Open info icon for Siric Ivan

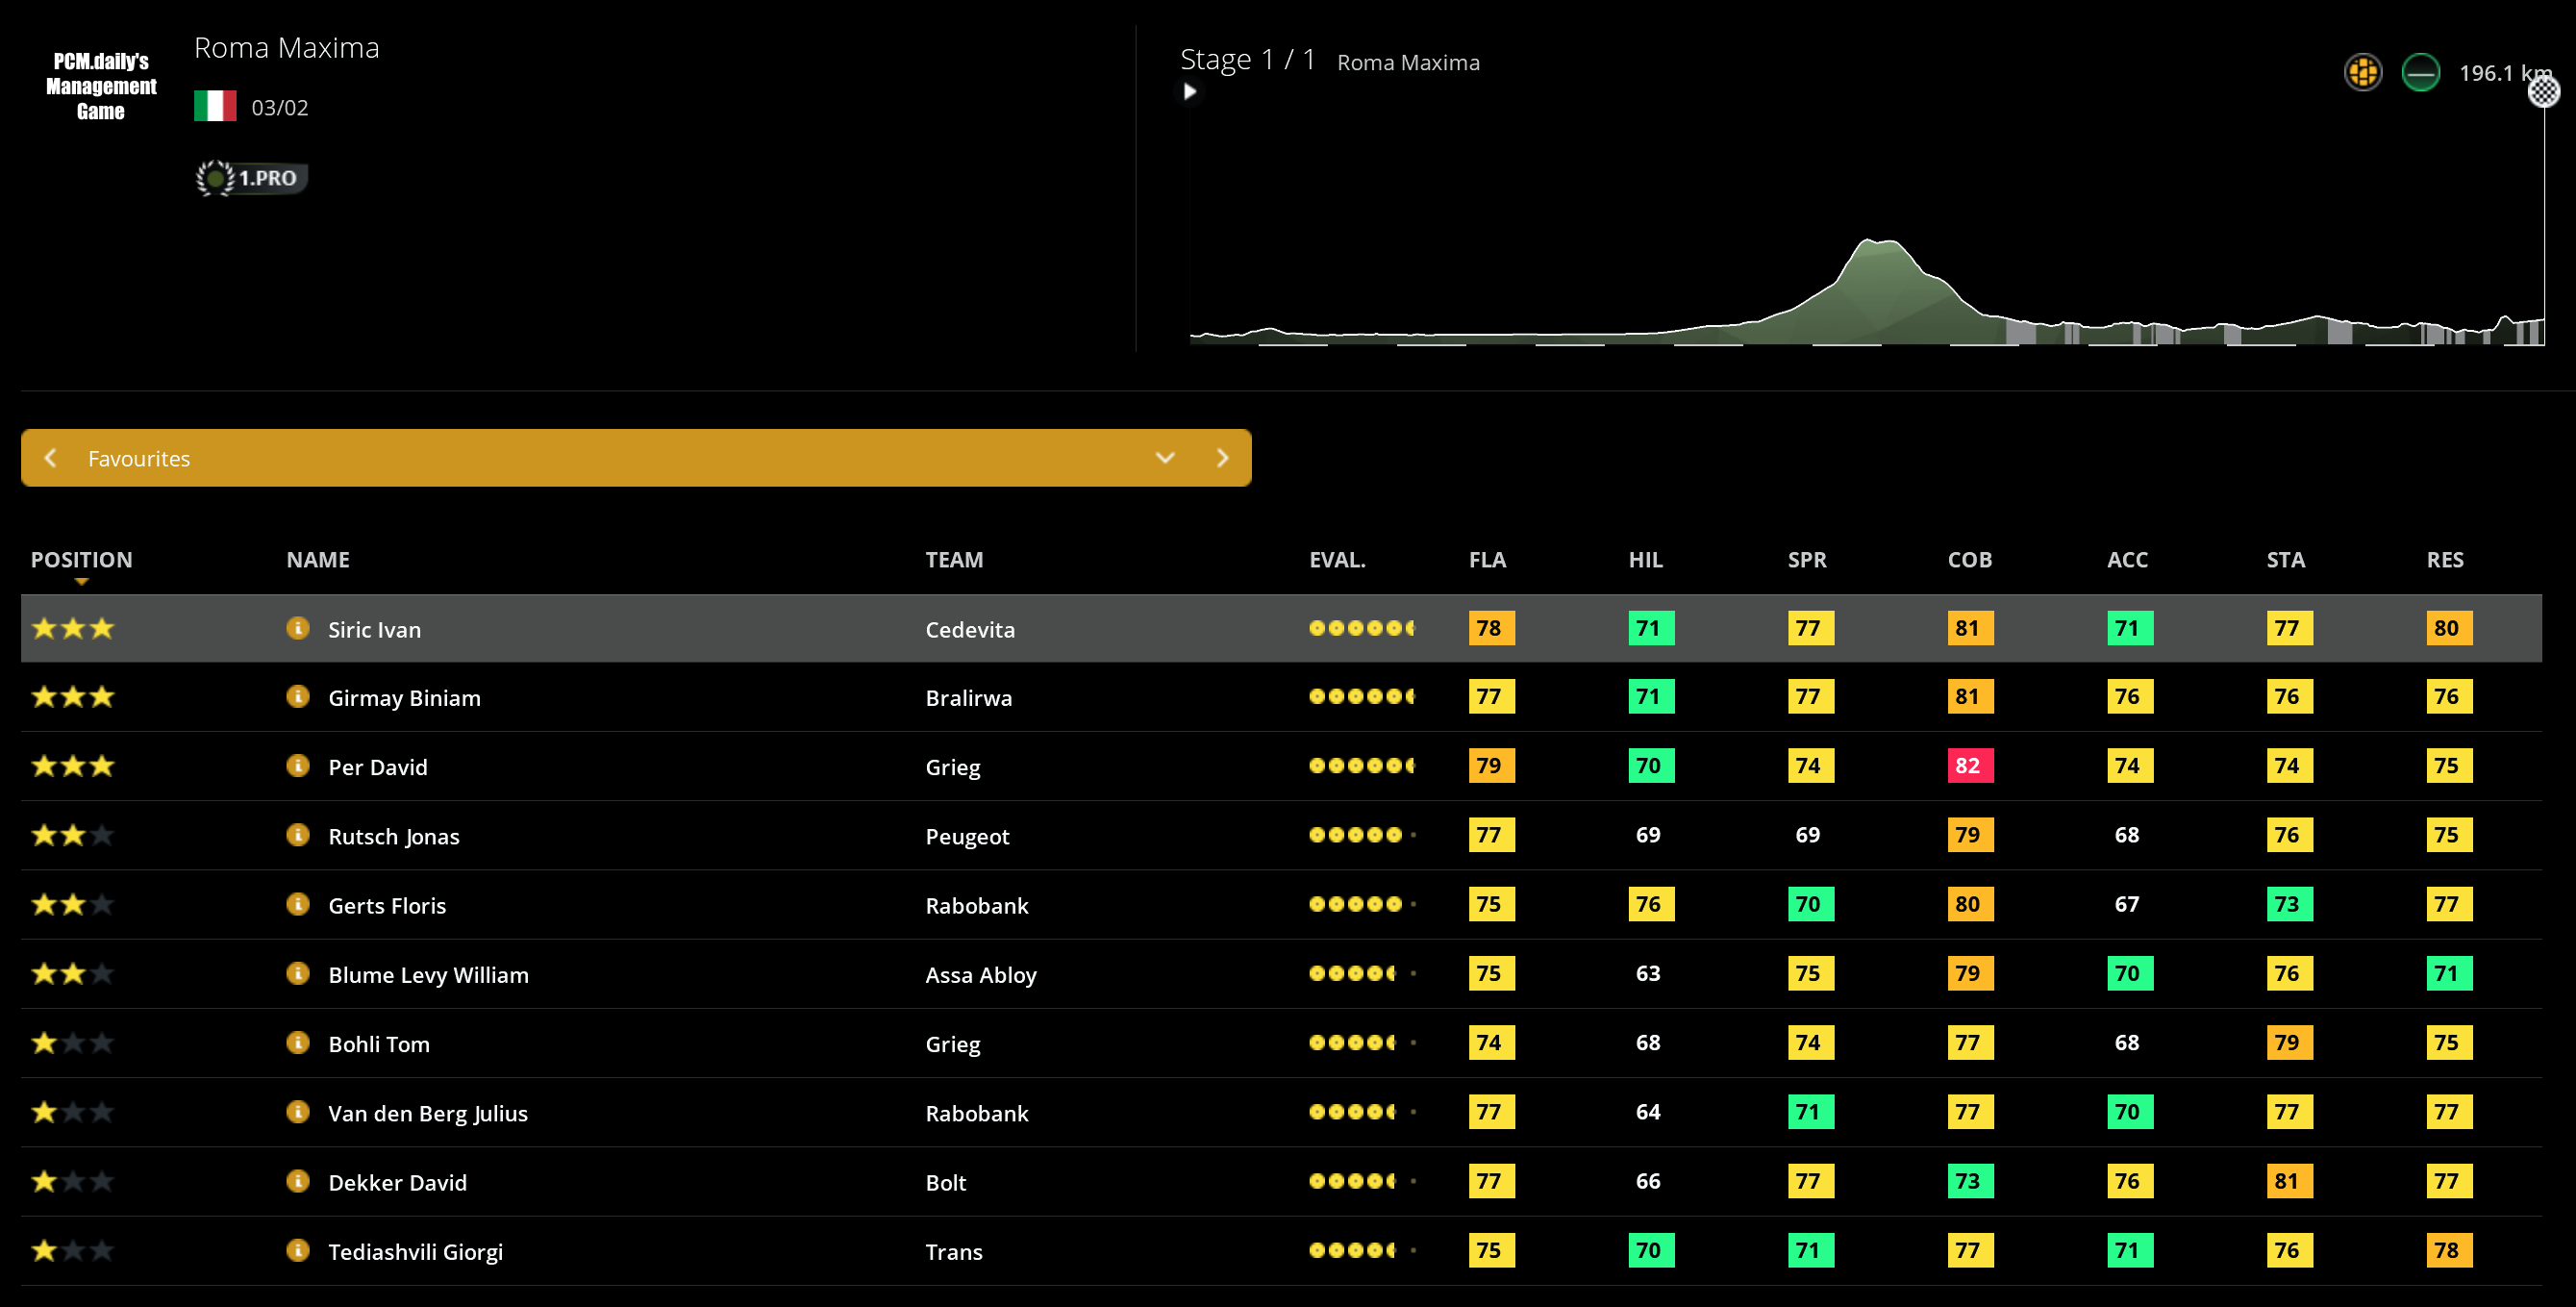[297, 628]
